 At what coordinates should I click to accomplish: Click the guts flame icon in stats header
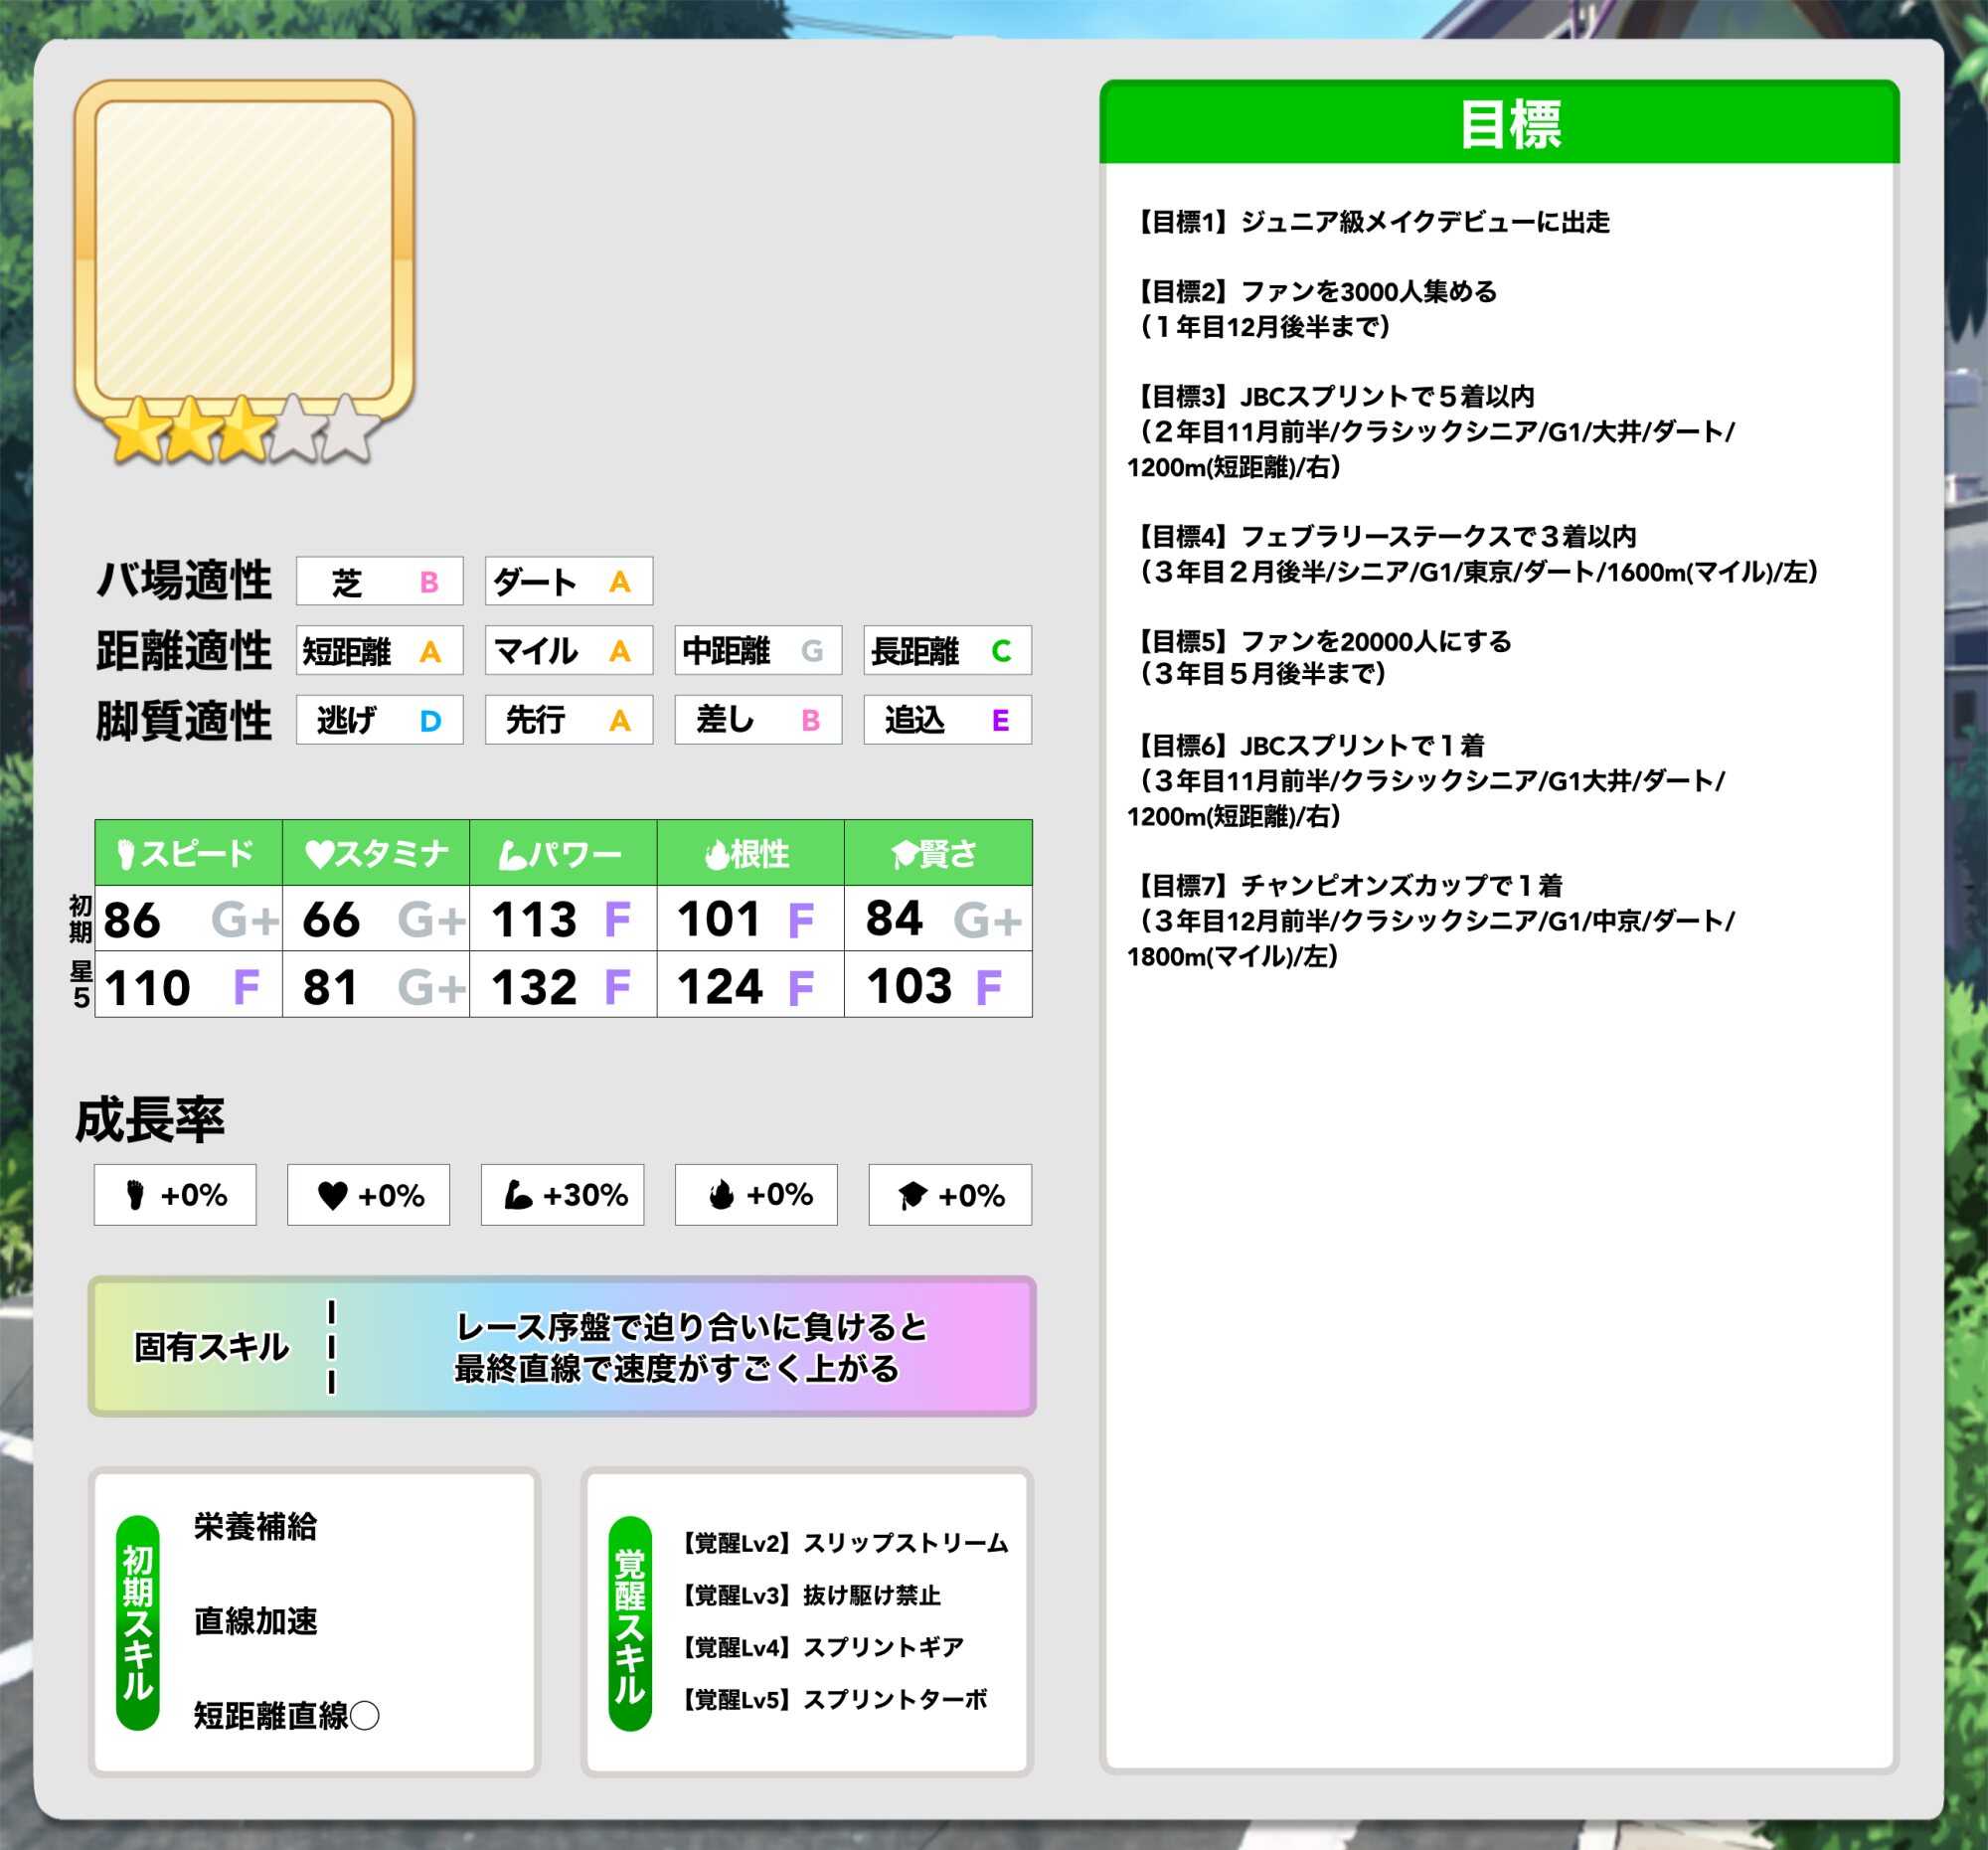point(716,855)
